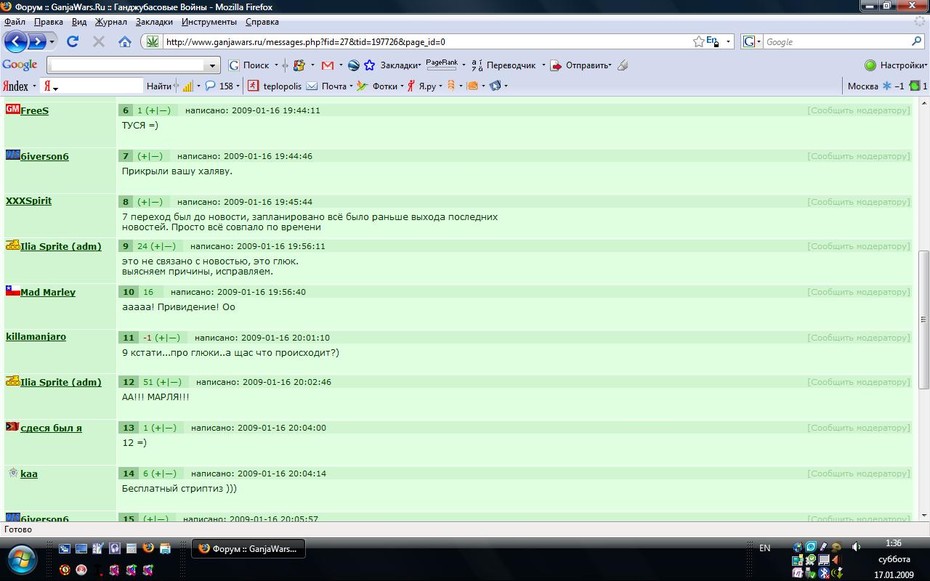Open the Файл menu
Image resolution: width=930 pixels, height=581 pixels.
[x=14, y=22]
